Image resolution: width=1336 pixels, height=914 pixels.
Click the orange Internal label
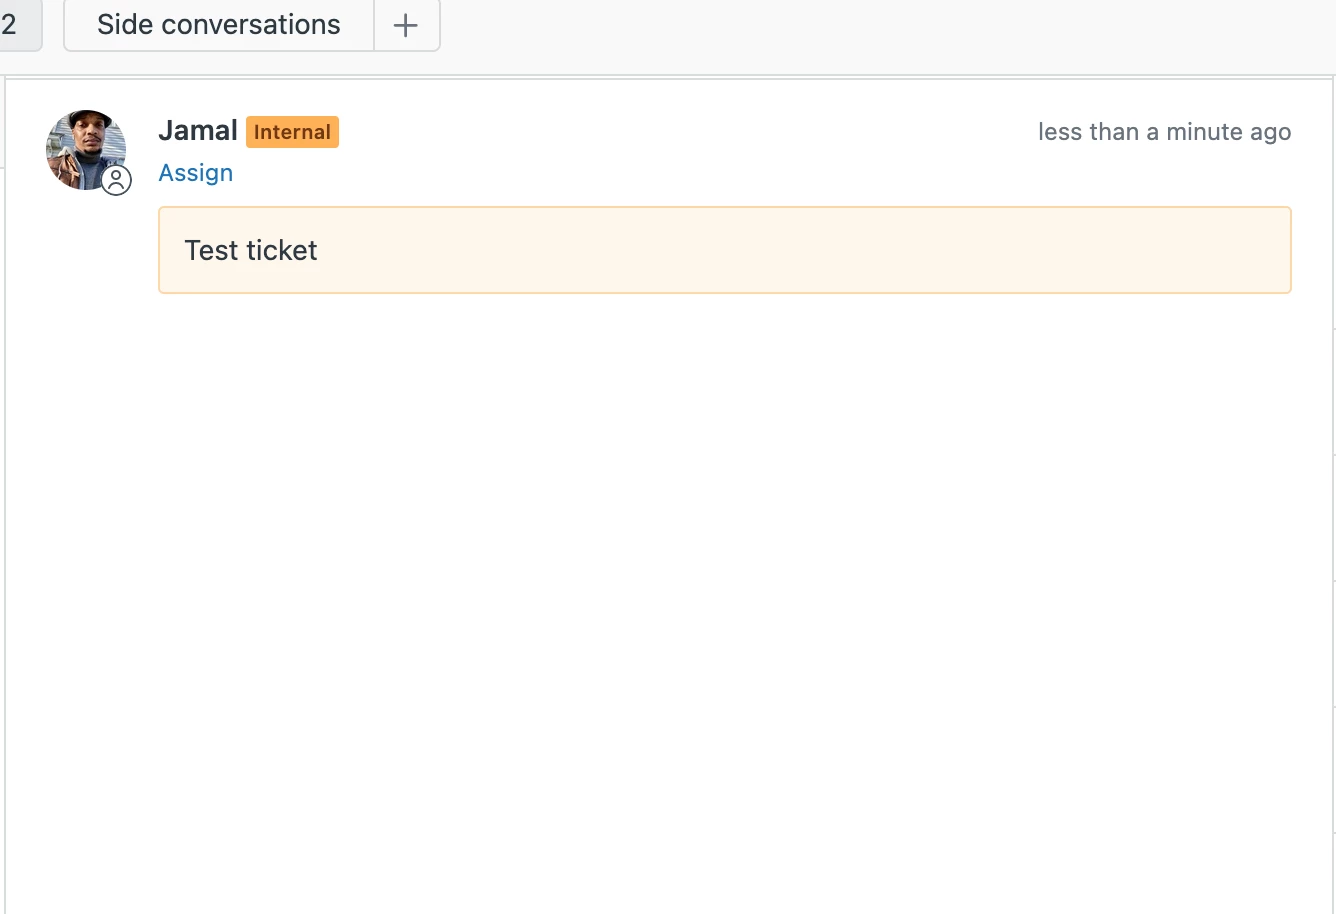point(292,132)
